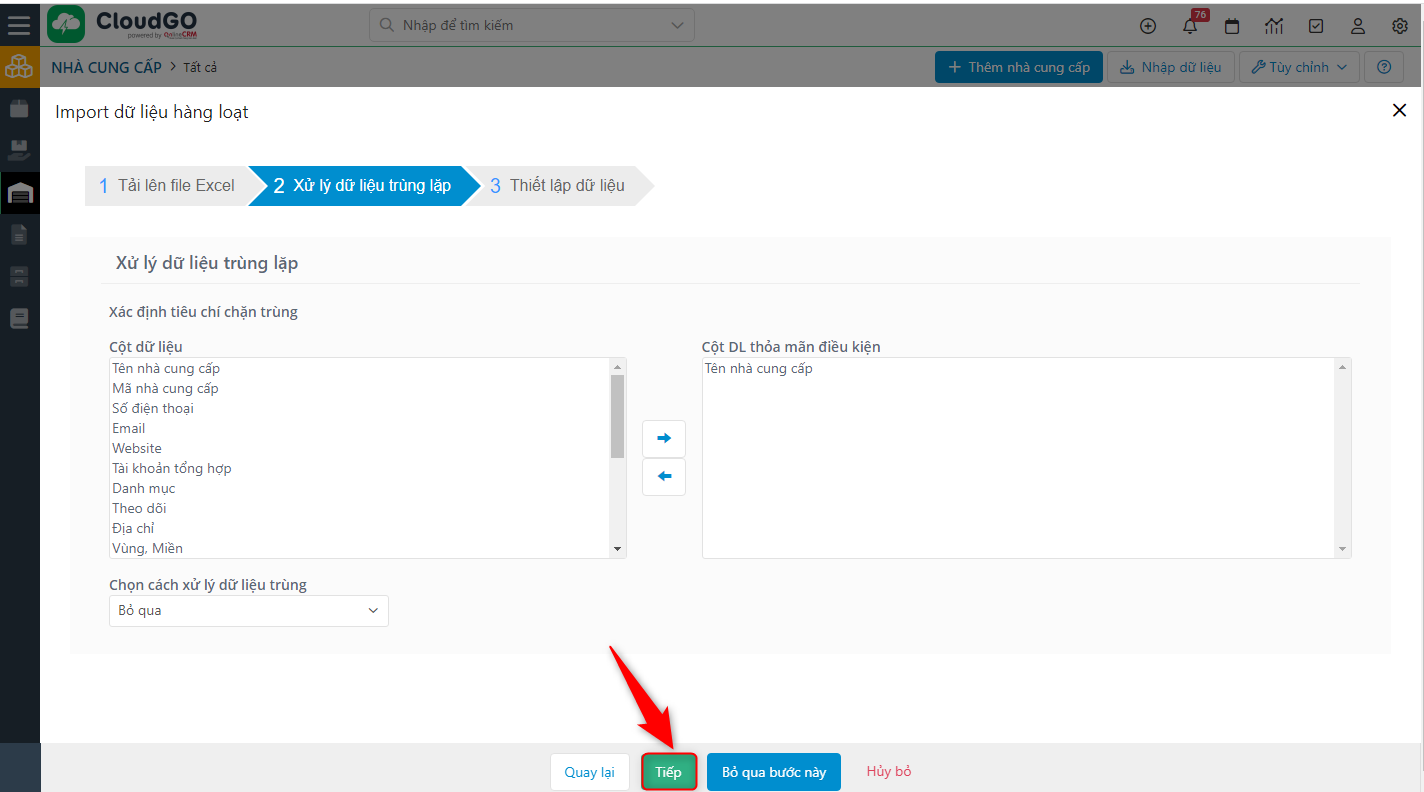The image size is (1424, 792).
Task: Open the hamburger menu at top left
Action: (19, 24)
